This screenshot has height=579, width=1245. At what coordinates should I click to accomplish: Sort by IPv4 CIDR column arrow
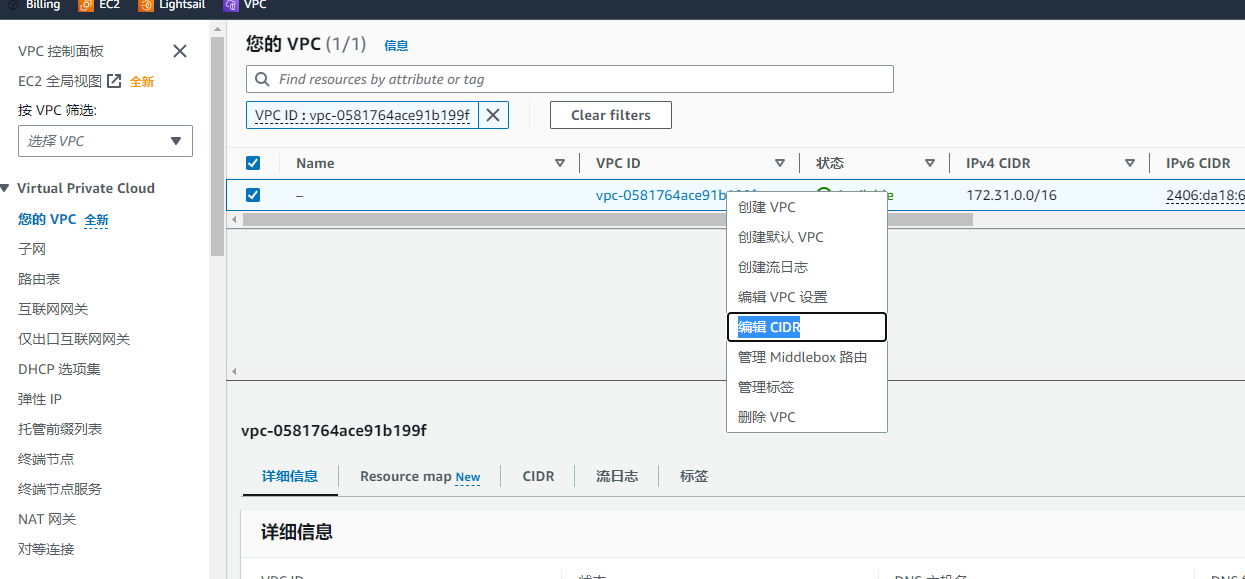coord(1130,163)
